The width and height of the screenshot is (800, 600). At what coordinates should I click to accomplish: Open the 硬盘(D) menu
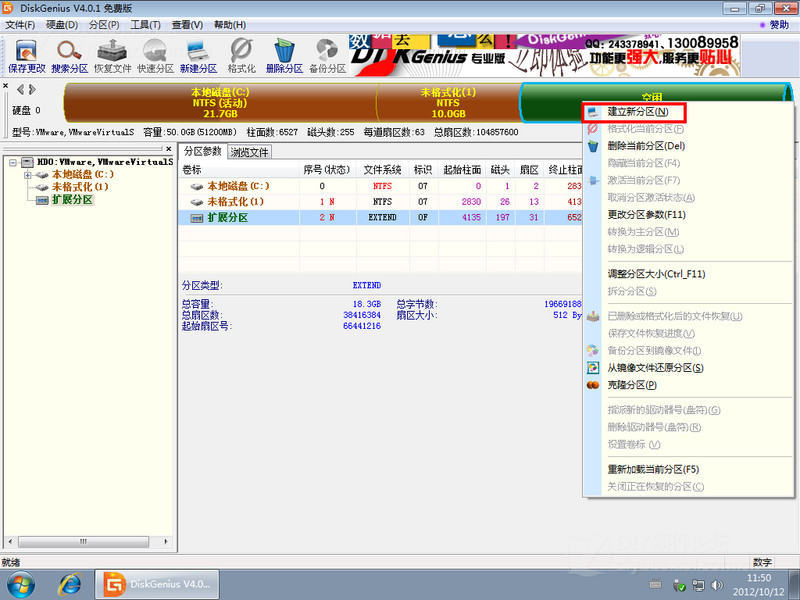62,25
